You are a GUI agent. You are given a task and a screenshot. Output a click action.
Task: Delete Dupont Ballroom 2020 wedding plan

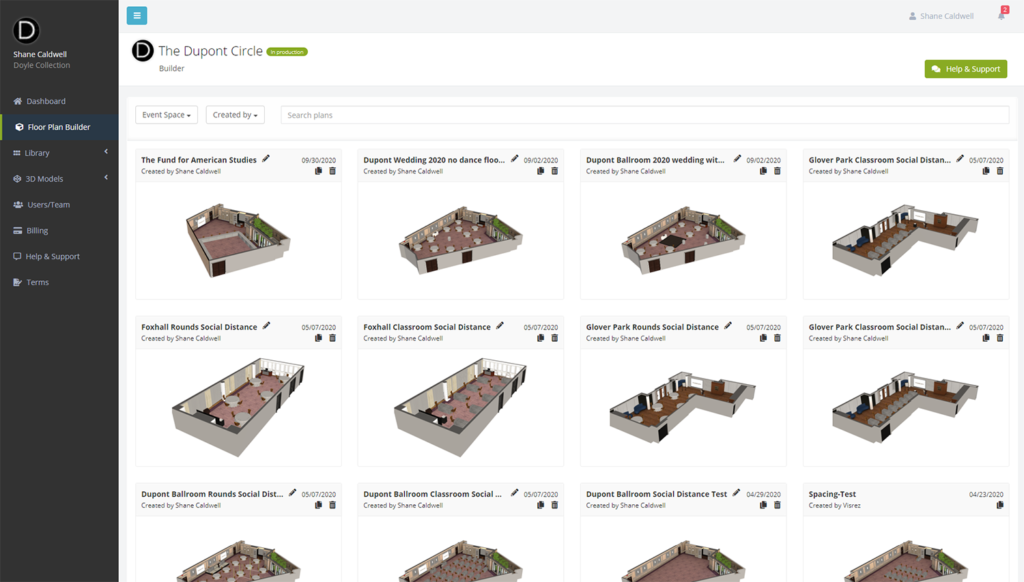coord(777,171)
